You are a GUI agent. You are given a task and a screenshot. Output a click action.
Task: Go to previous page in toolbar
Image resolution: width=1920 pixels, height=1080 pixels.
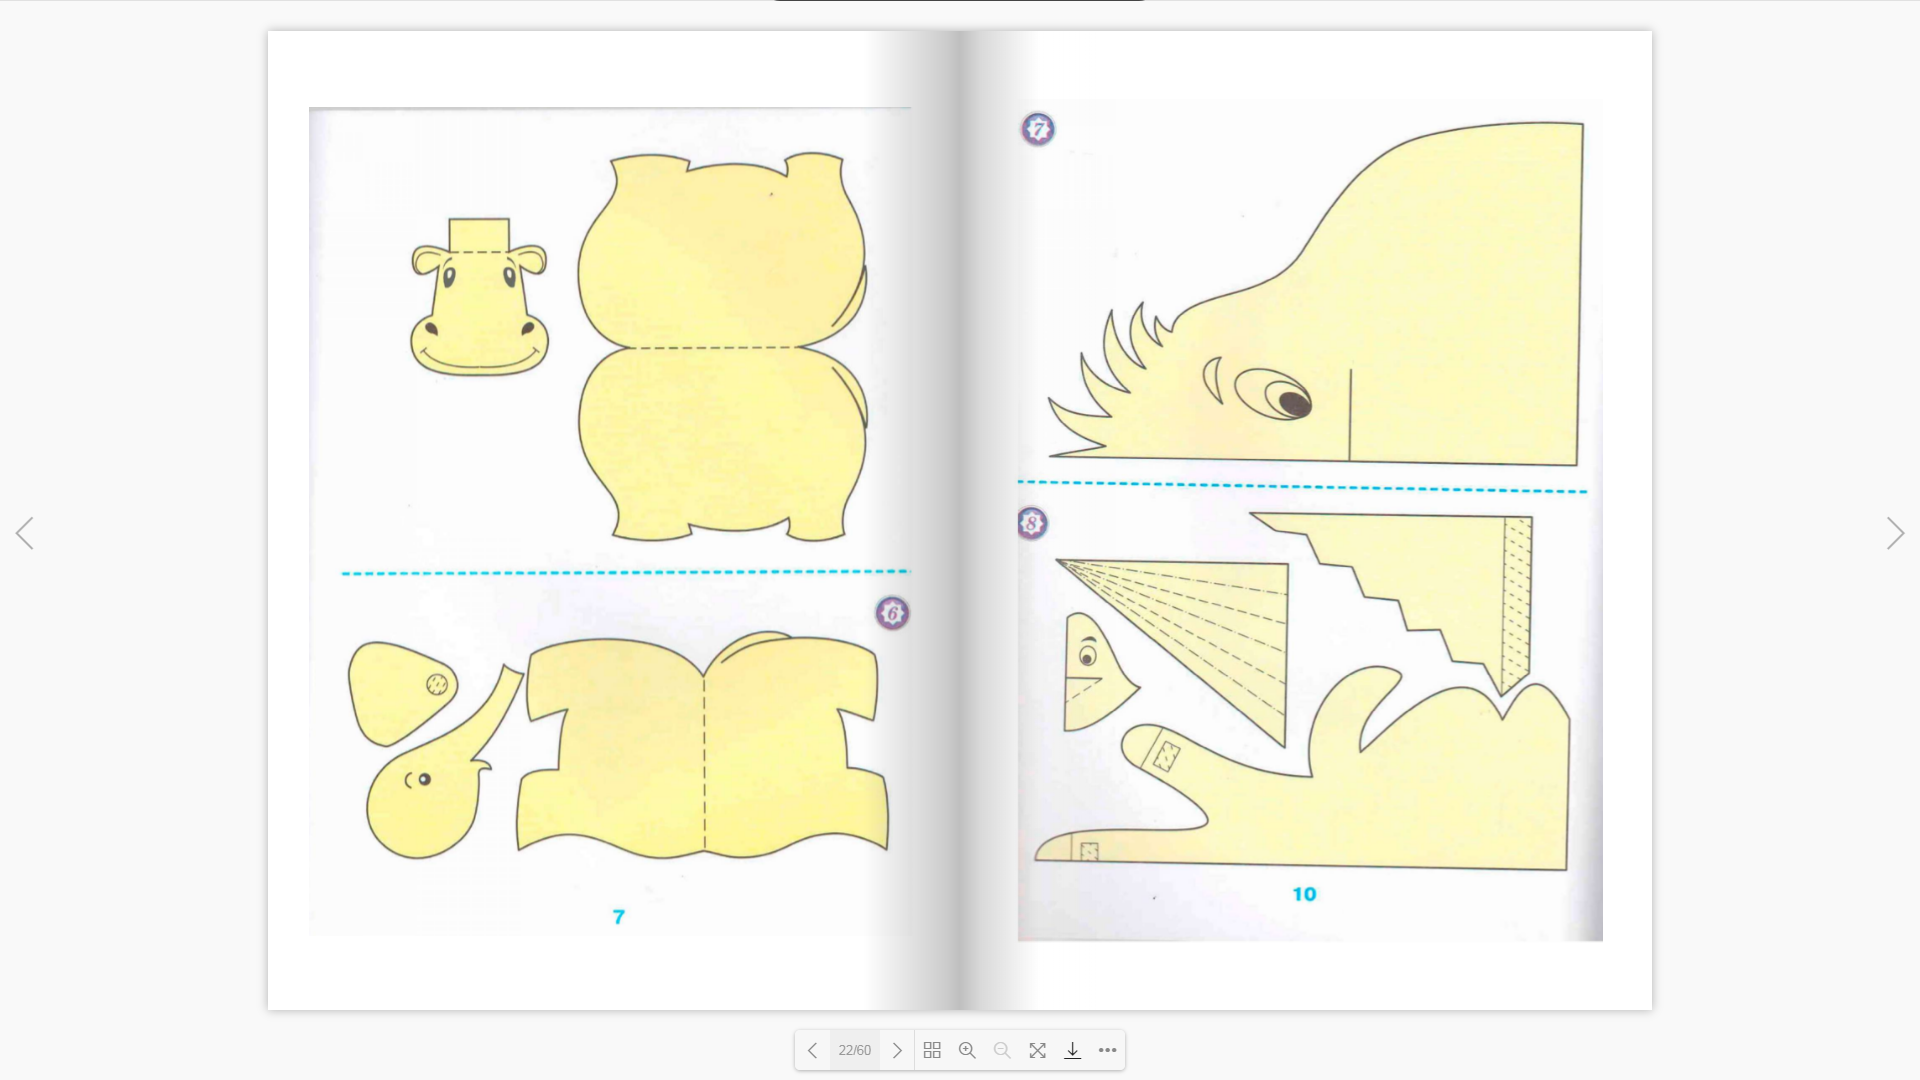coord(812,1050)
